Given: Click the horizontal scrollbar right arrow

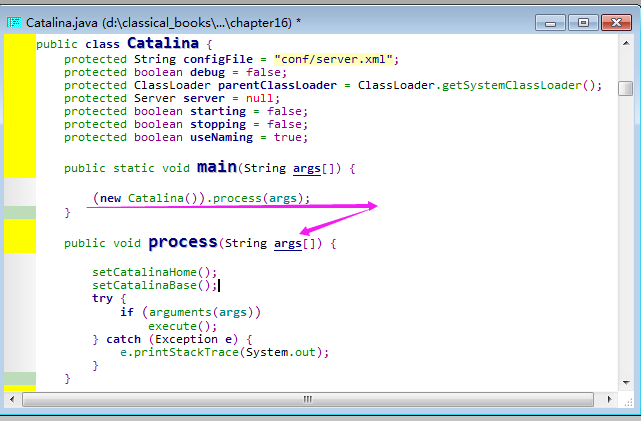Looking at the screenshot, I should point(610,399).
